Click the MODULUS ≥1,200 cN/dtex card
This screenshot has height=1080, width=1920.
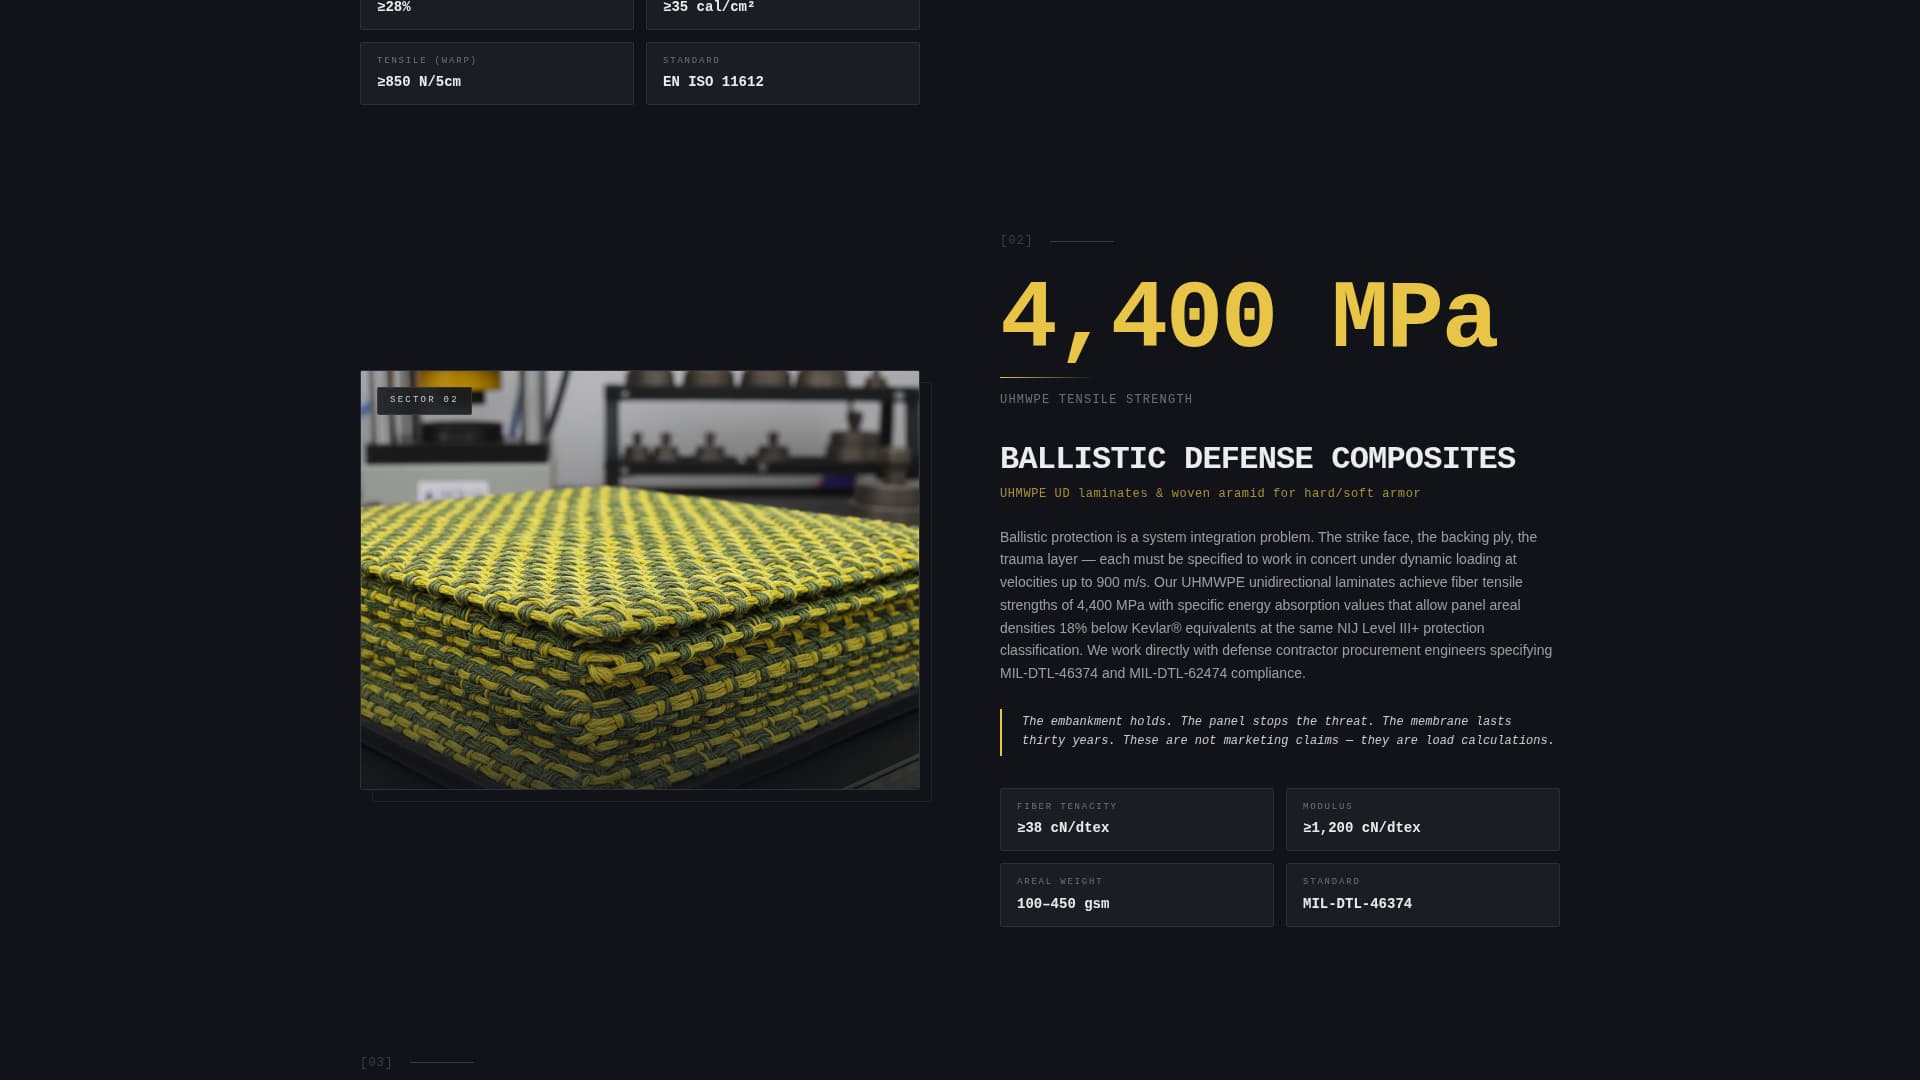pos(1423,819)
